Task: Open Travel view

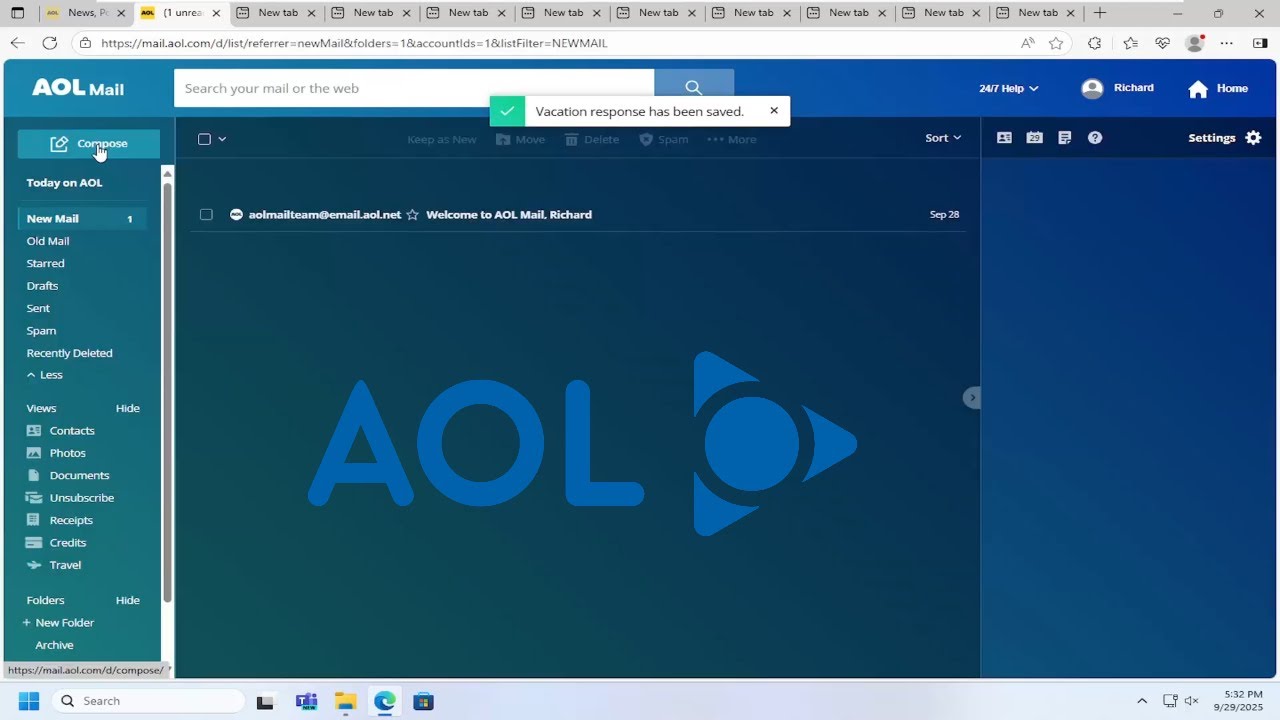Action: (x=54, y=565)
